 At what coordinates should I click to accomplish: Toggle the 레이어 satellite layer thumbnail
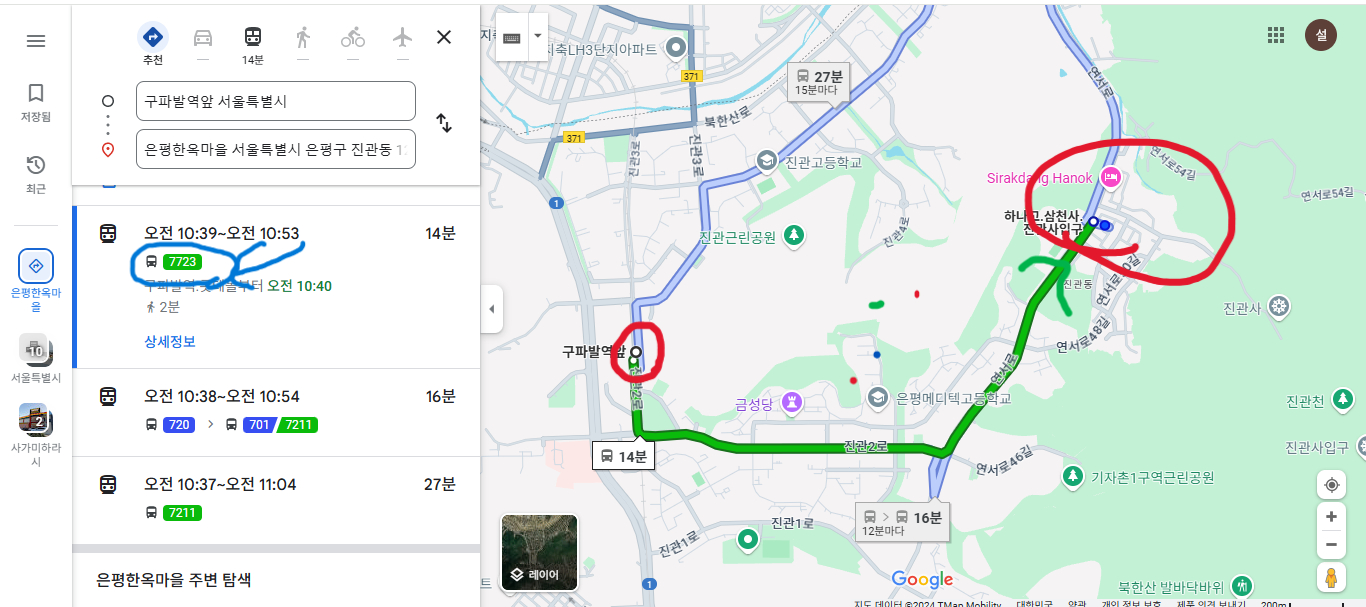point(539,552)
